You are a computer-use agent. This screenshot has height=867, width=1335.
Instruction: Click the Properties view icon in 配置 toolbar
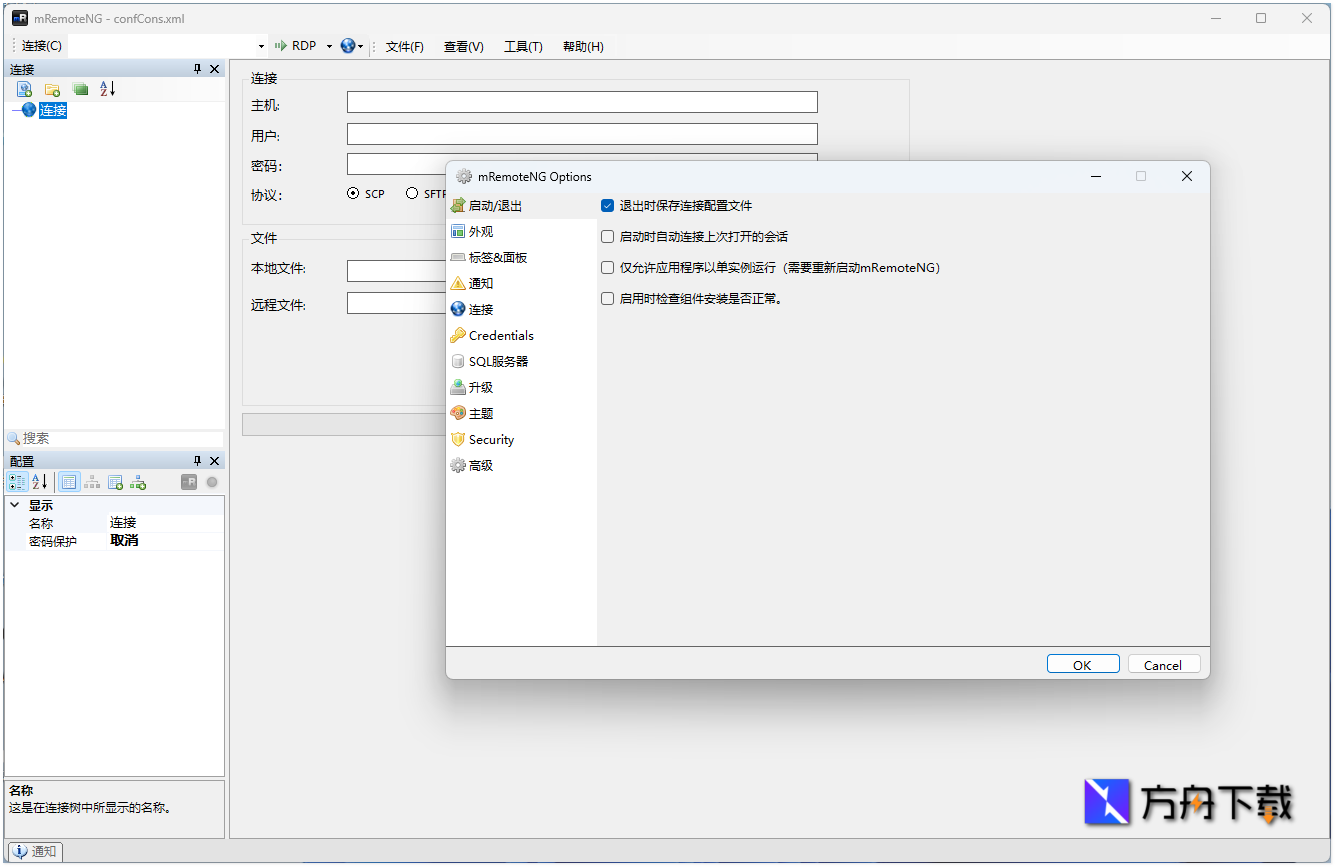point(69,482)
